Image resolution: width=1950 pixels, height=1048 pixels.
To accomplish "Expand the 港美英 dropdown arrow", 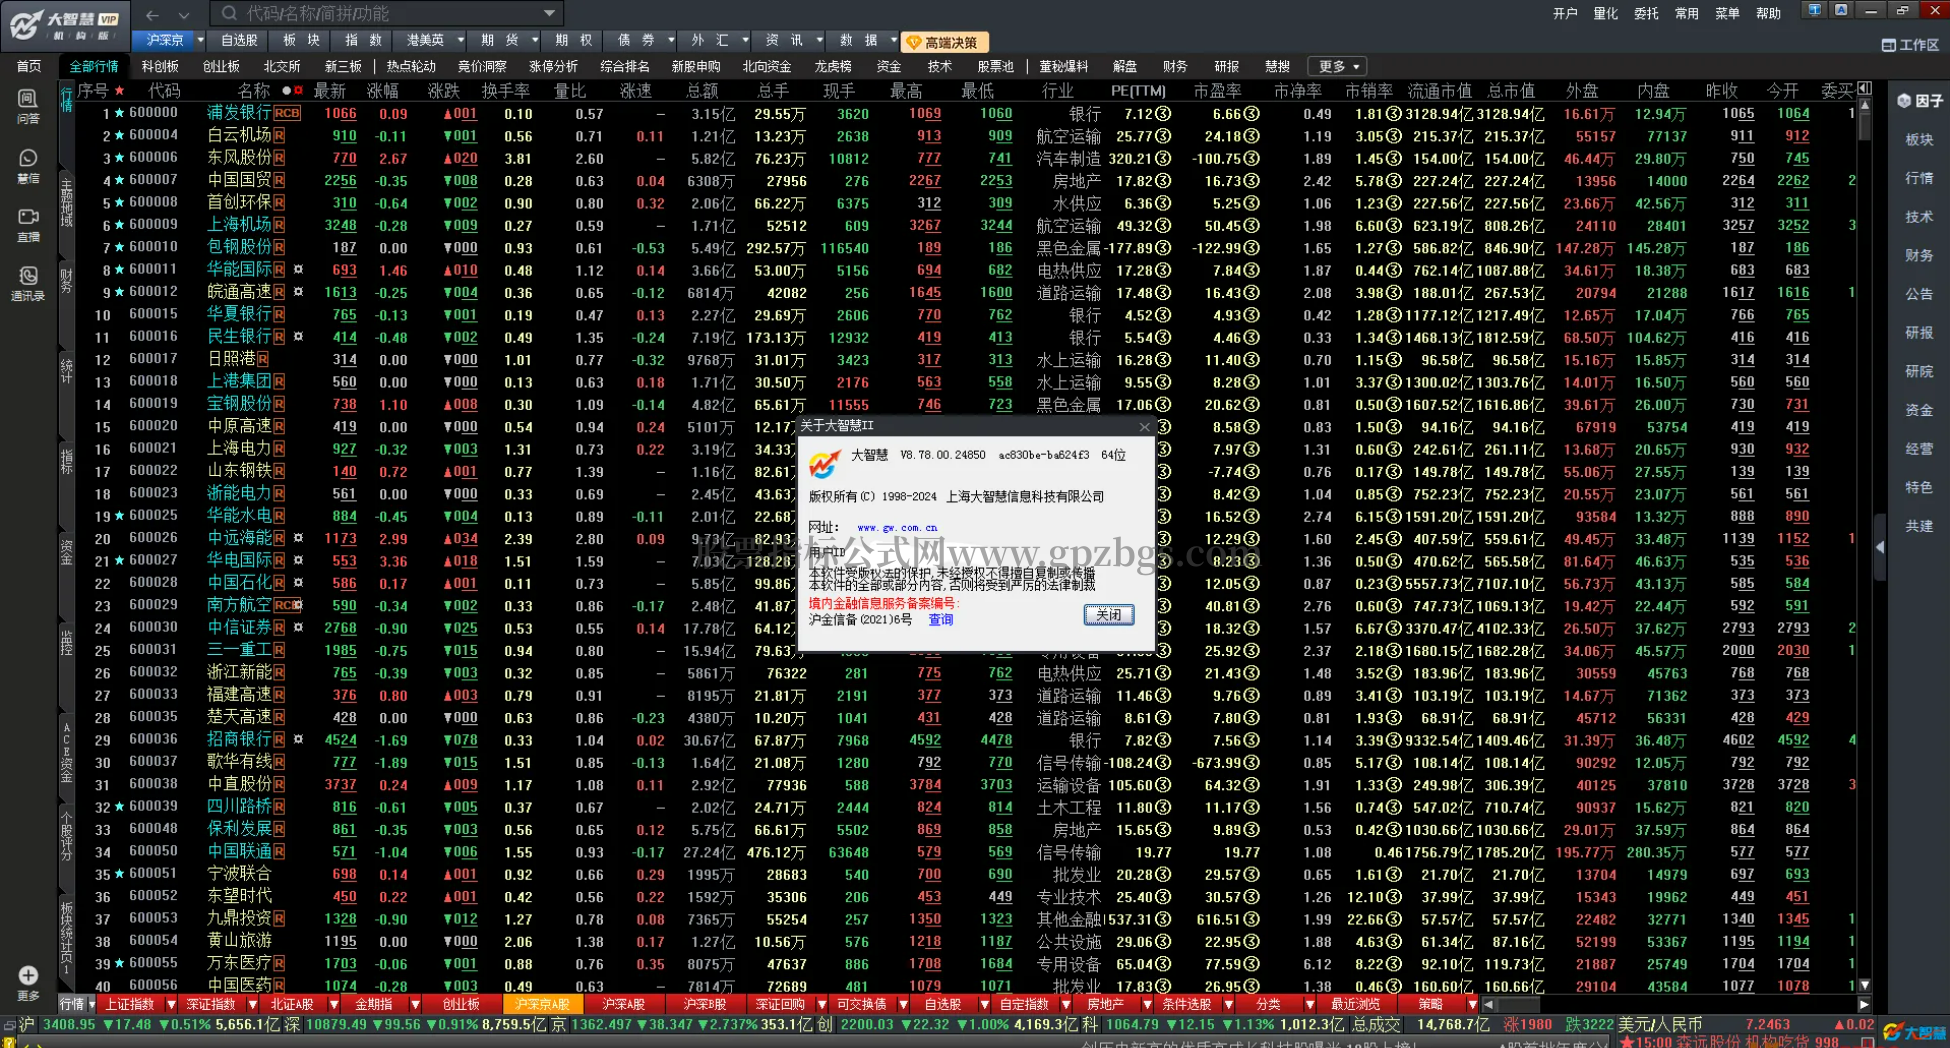I will click(460, 41).
